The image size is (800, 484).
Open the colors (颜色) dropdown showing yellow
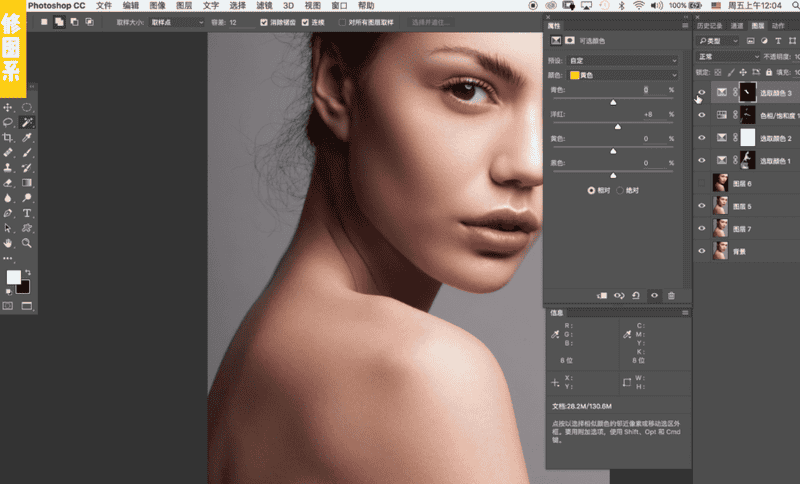coord(622,75)
